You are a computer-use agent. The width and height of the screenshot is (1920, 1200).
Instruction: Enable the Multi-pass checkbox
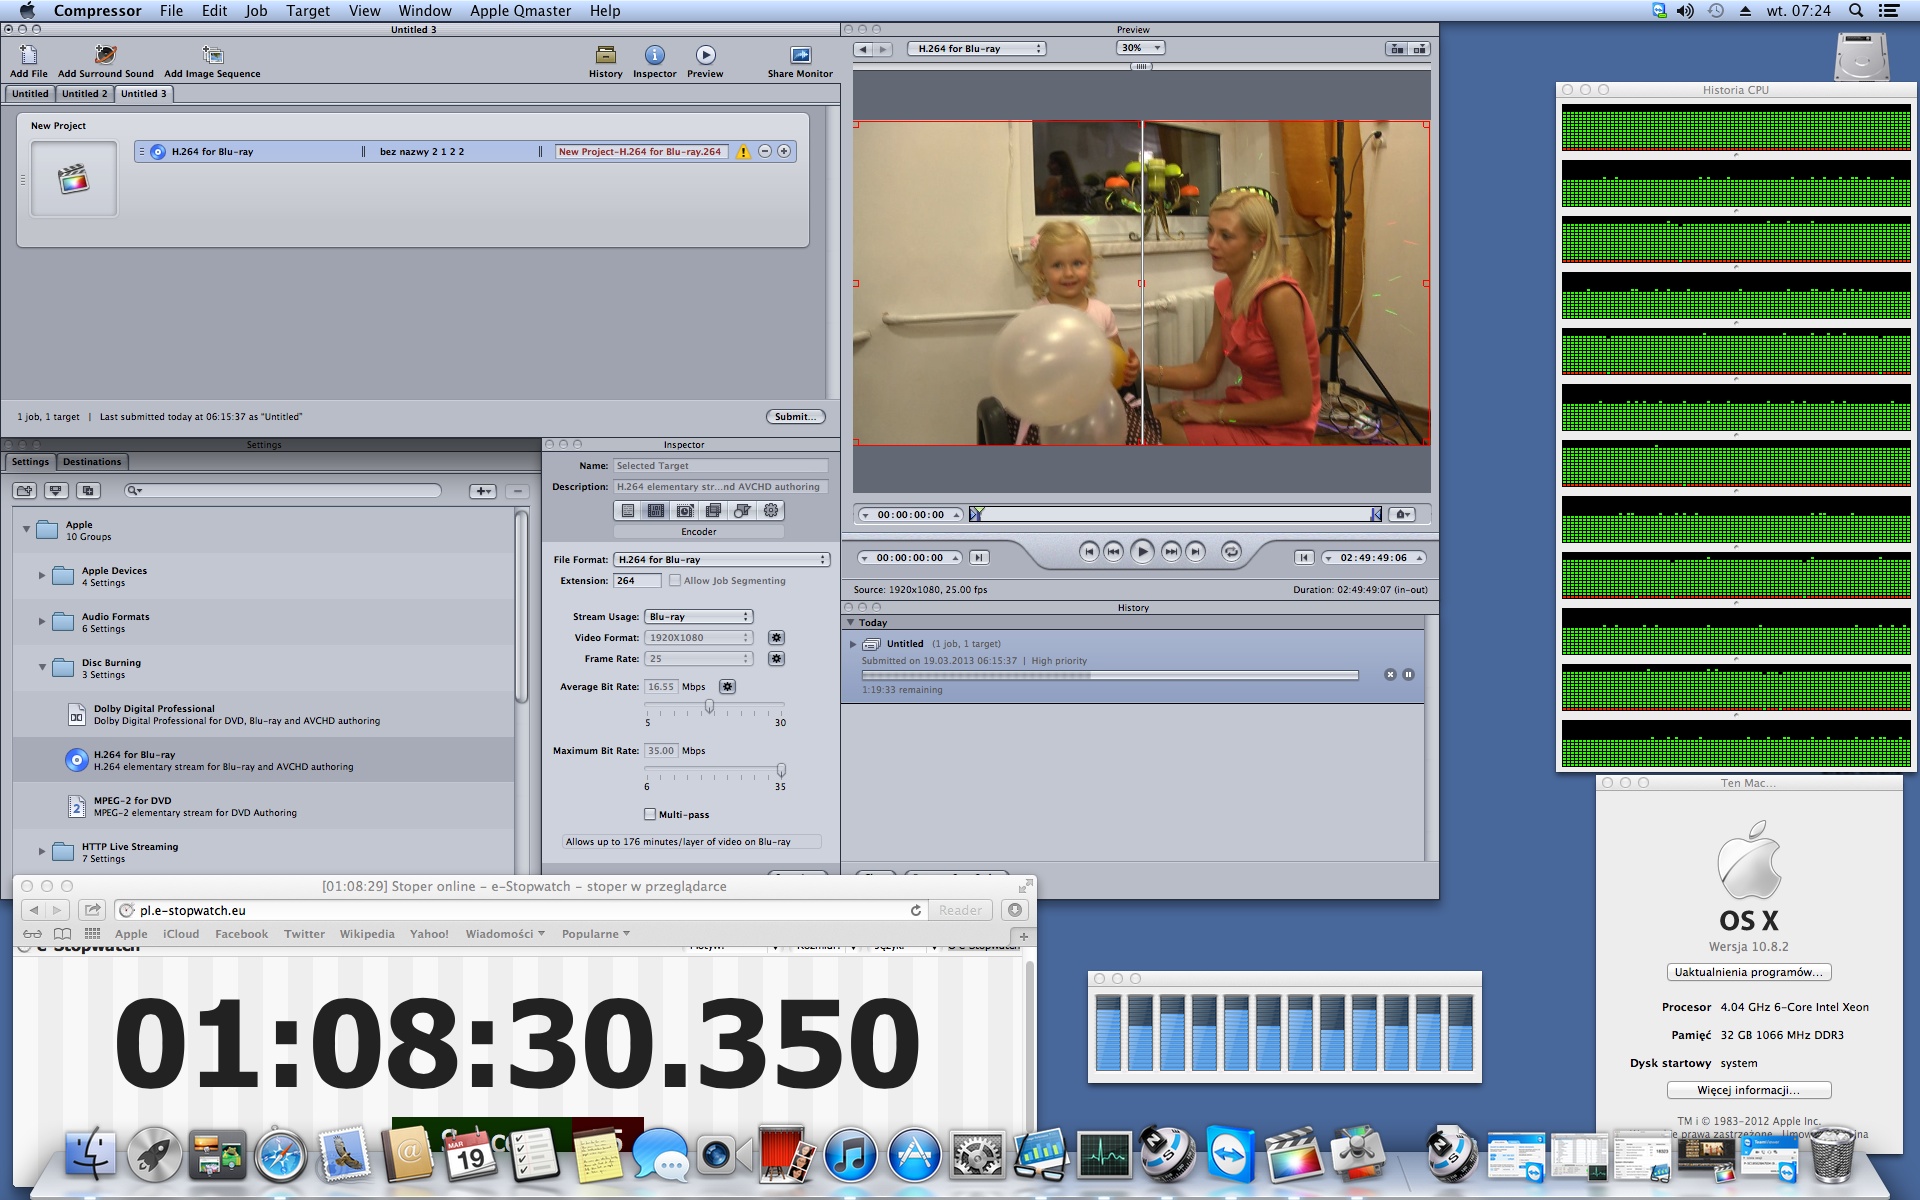pyautogui.click(x=650, y=814)
